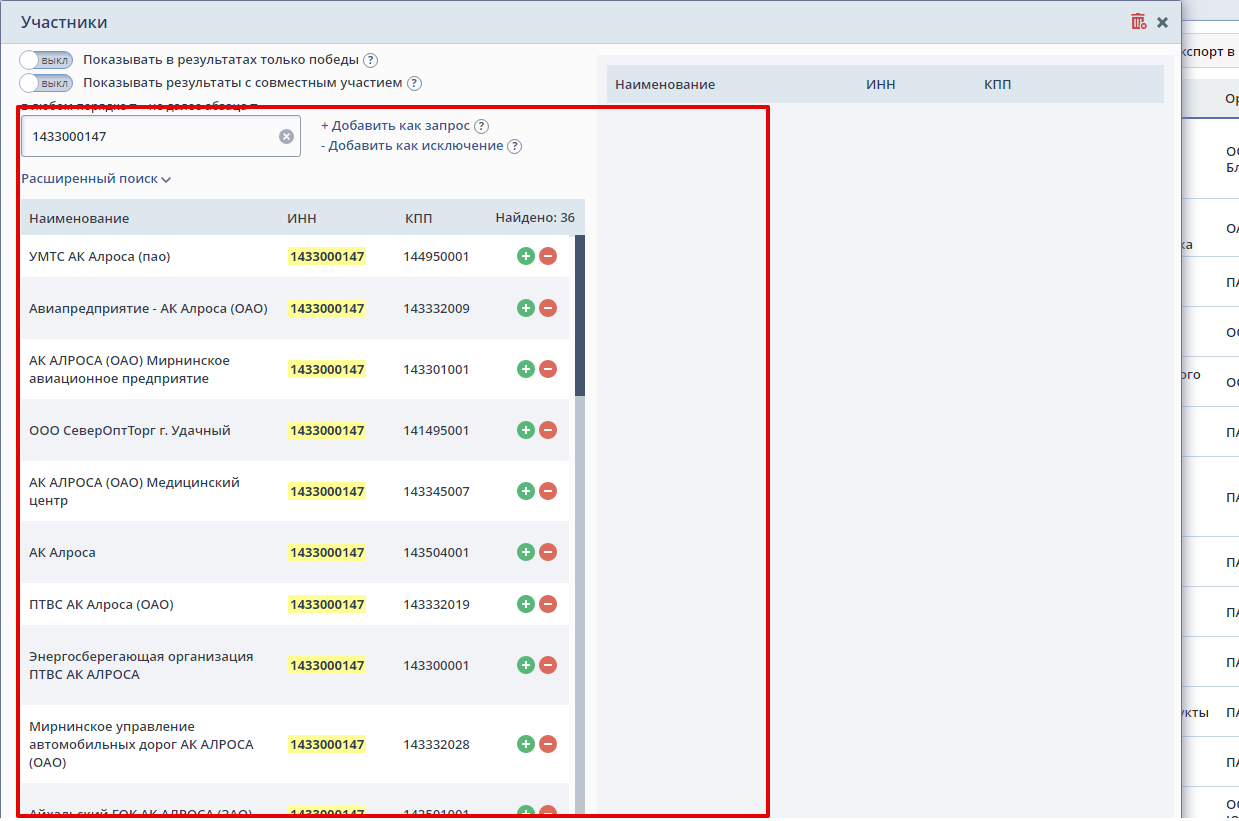The image size is (1239, 821).
Task: Click the ИНН column header in results
Action: click(x=302, y=218)
